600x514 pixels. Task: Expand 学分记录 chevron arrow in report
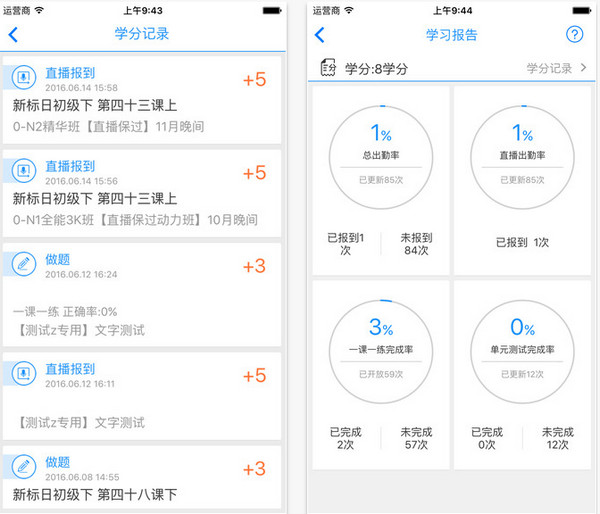(x=584, y=68)
